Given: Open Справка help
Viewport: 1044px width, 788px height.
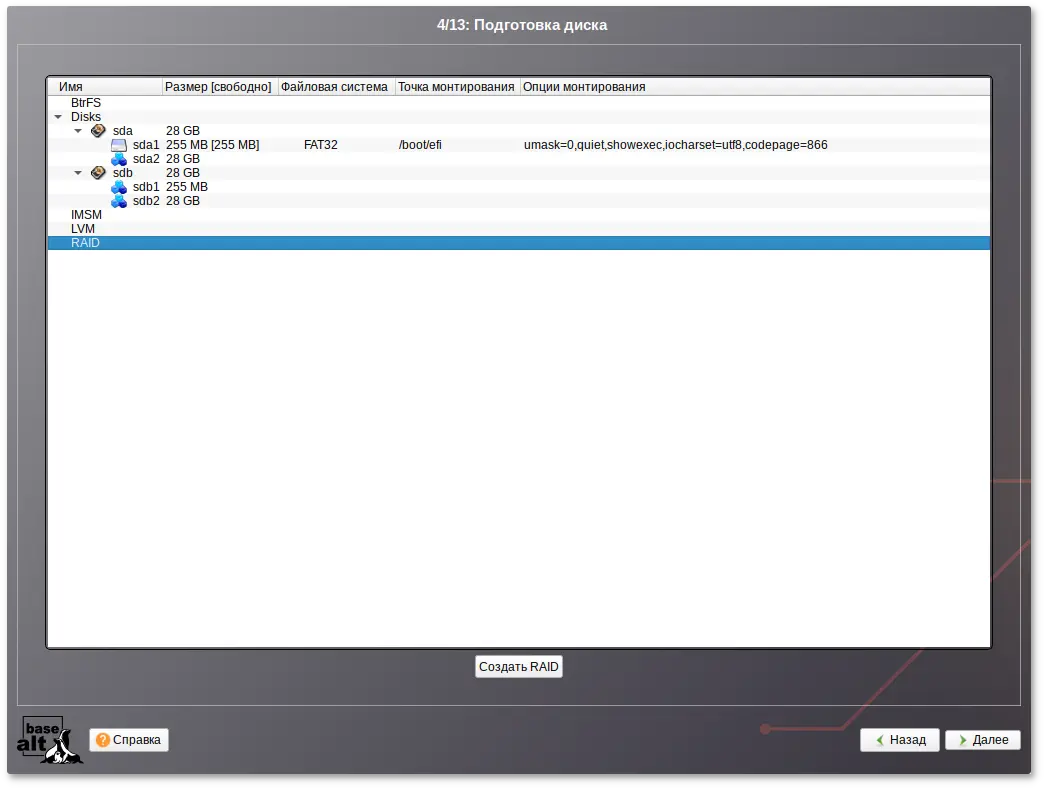Looking at the screenshot, I should [129, 740].
